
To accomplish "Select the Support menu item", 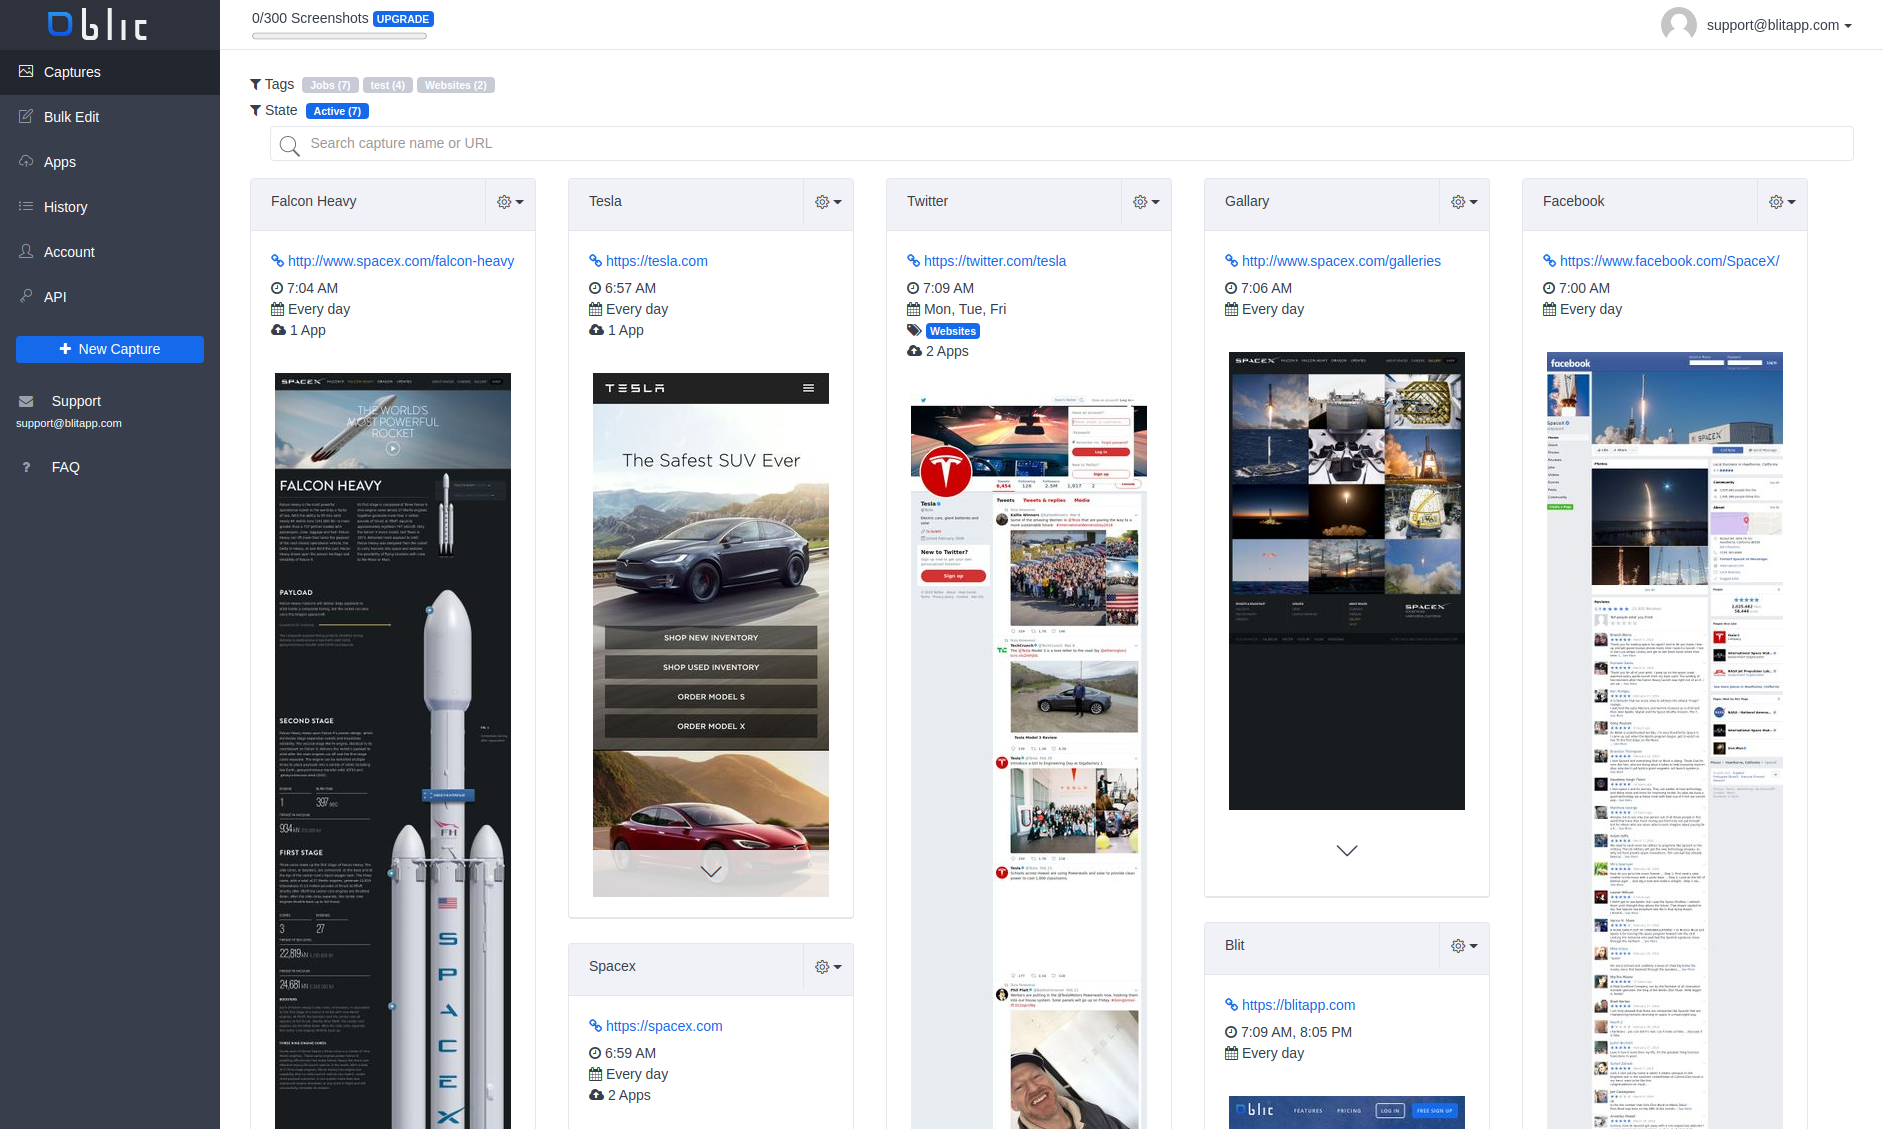I will coord(76,401).
